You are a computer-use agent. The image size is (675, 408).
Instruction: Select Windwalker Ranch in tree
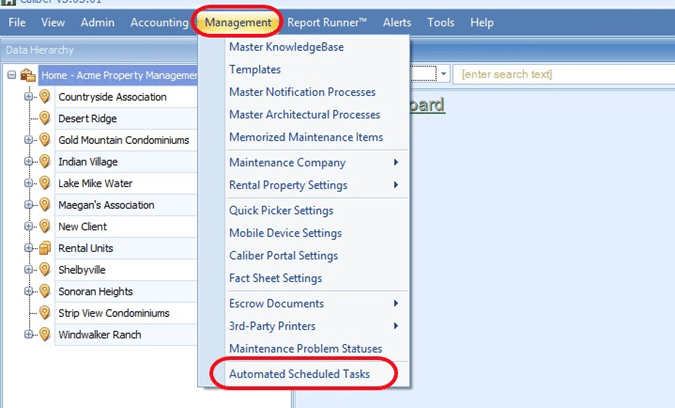pyautogui.click(x=99, y=335)
